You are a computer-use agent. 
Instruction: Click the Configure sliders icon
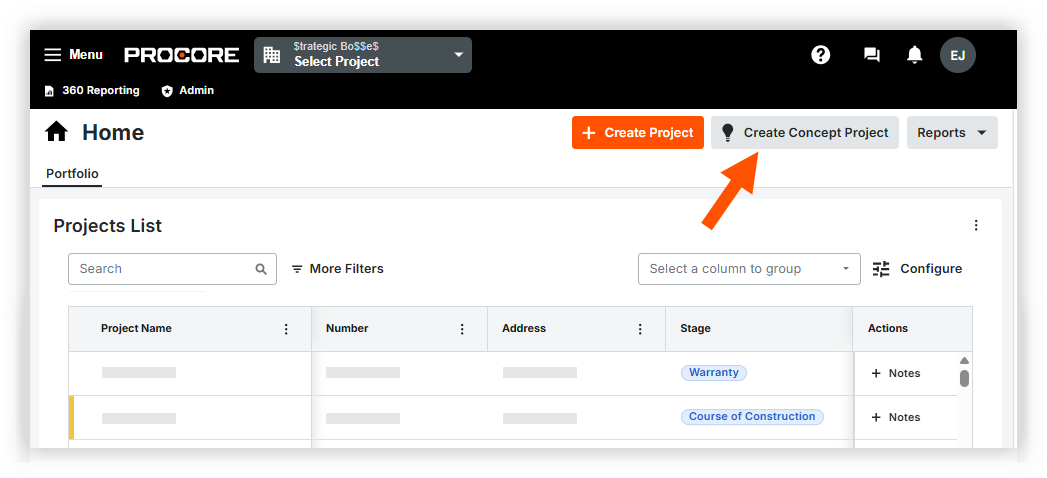[881, 269]
